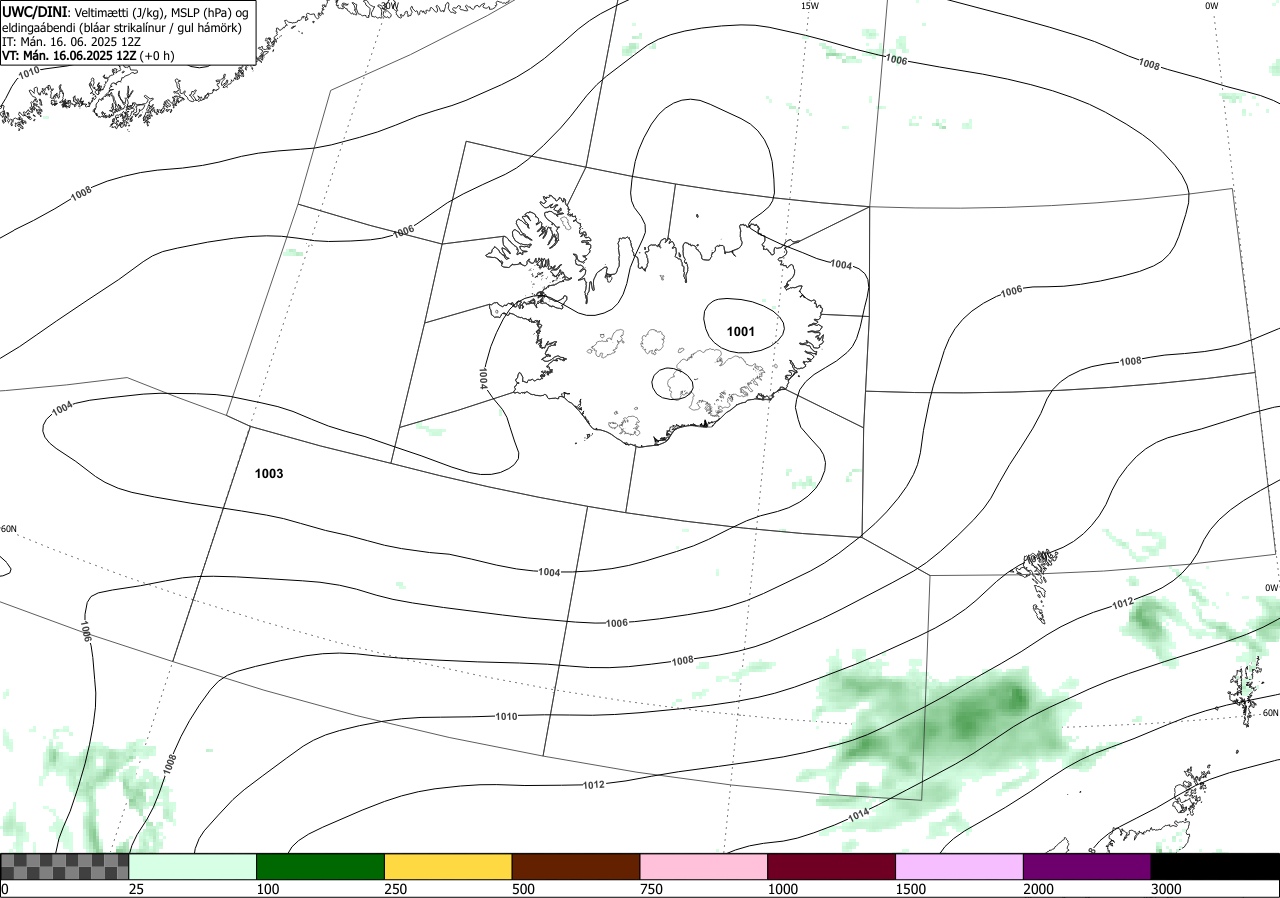This screenshot has width=1280, height=898.
Task: Click the legend value label 1000
Action: click(783, 889)
